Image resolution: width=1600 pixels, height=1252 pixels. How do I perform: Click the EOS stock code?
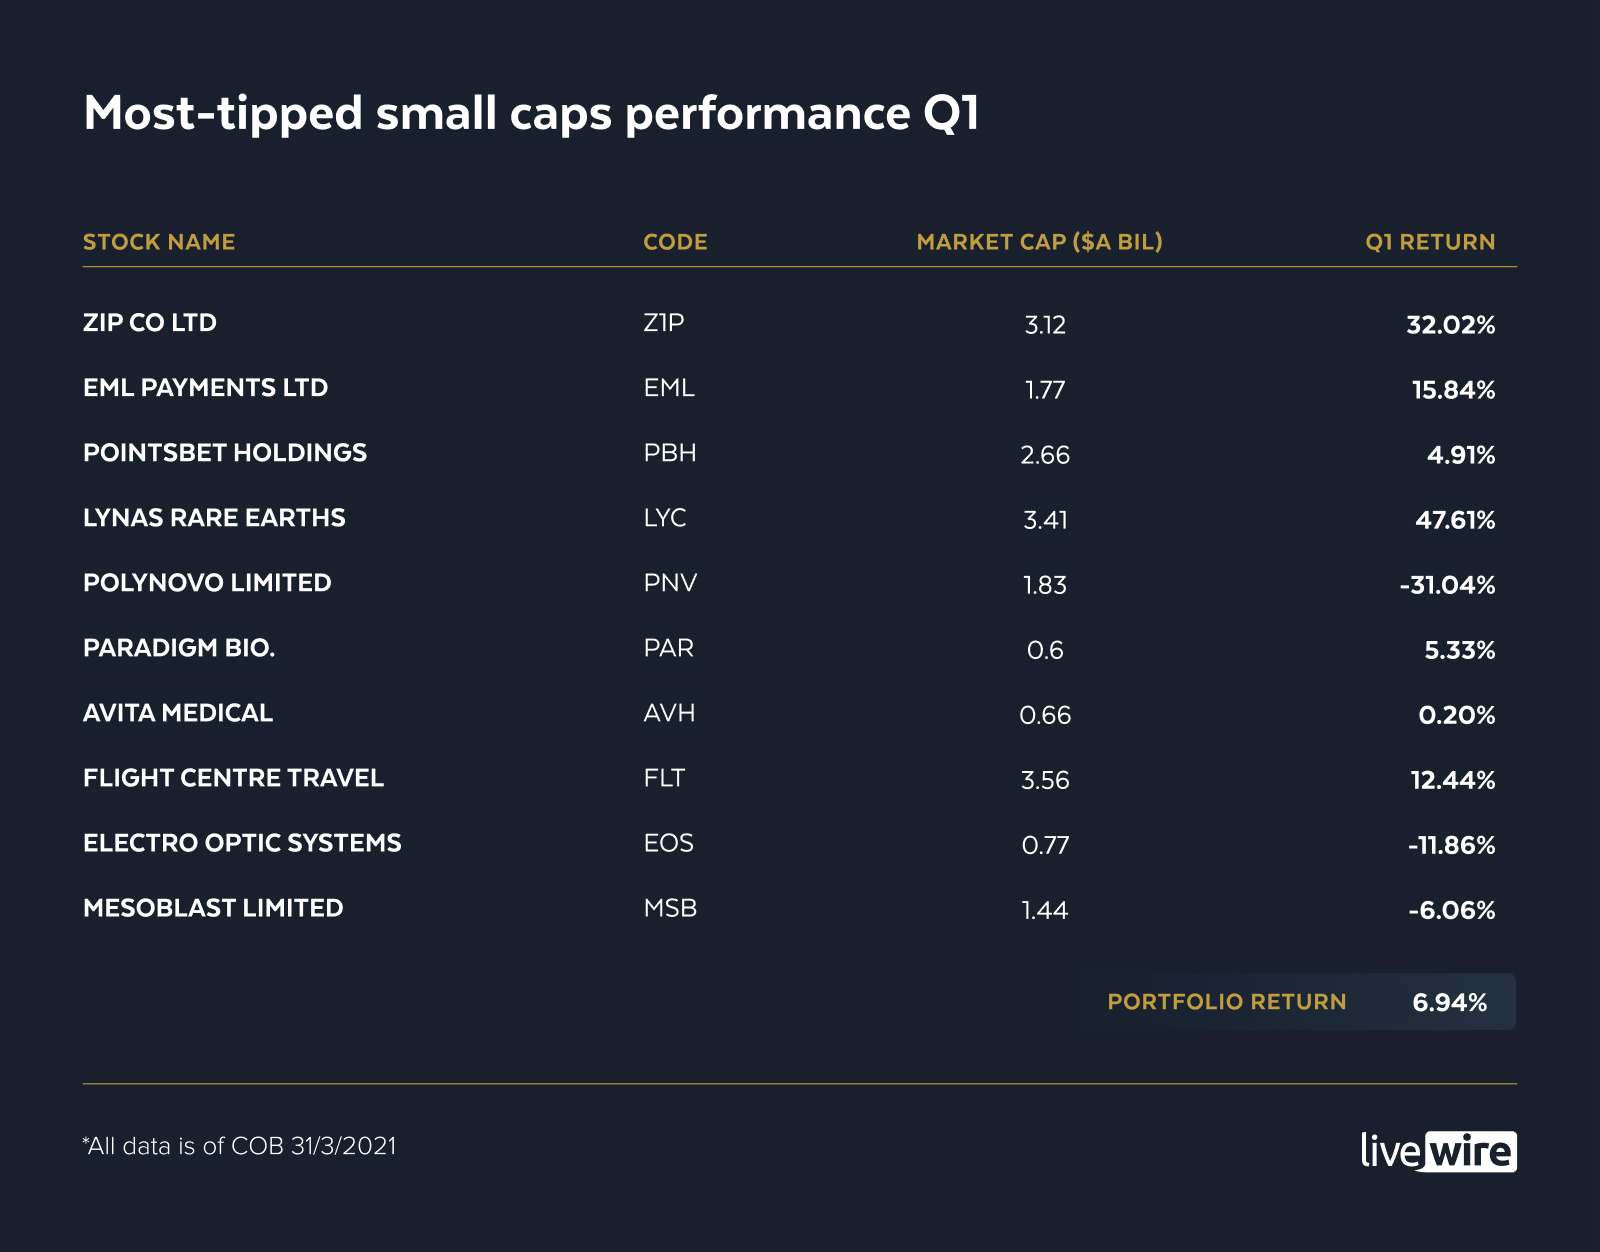click(x=668, y=843)
